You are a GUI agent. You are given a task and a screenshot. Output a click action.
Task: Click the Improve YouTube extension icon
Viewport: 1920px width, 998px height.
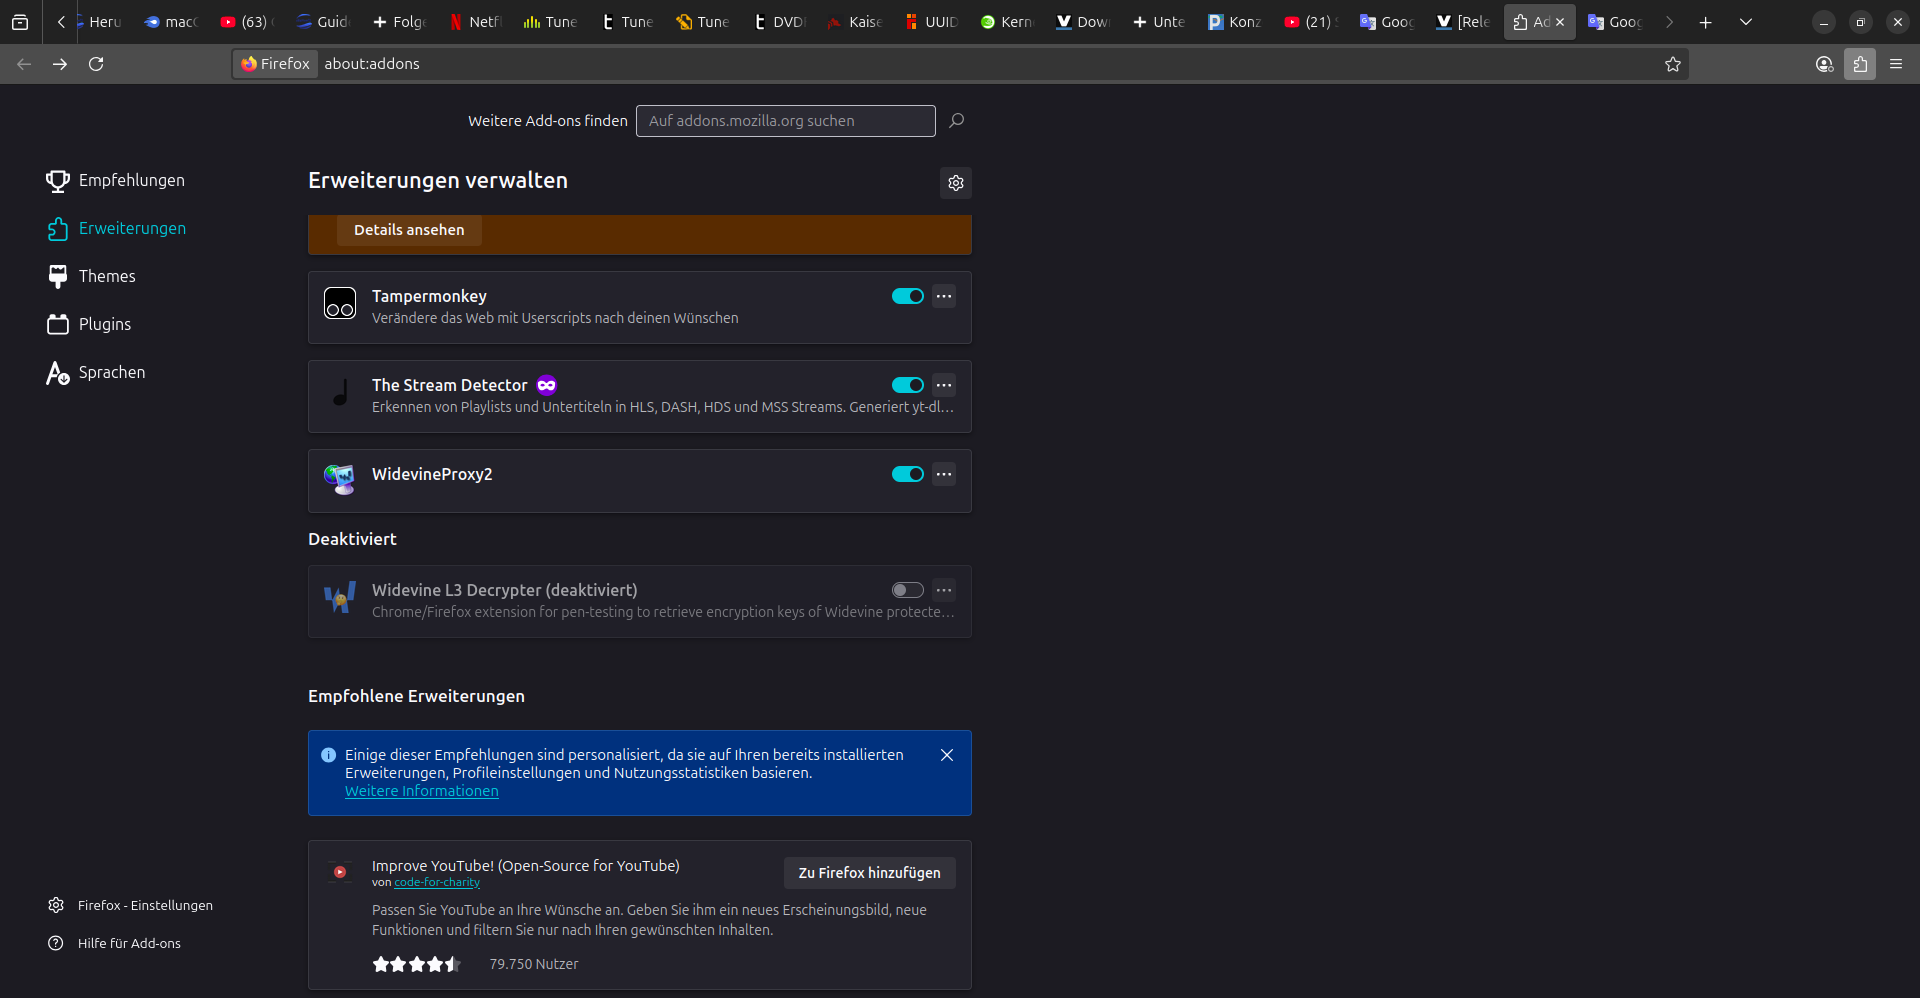[x=340, y=872]
